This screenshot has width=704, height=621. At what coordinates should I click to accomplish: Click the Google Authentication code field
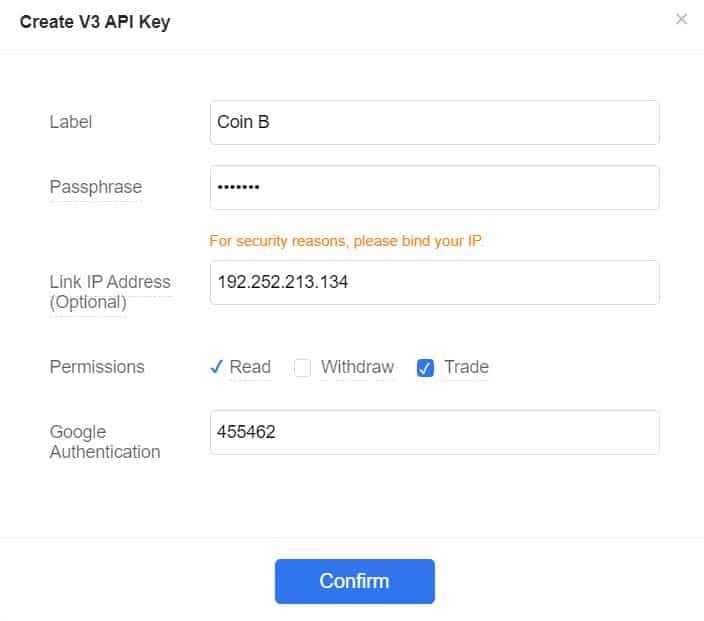(x=434, y=432)
